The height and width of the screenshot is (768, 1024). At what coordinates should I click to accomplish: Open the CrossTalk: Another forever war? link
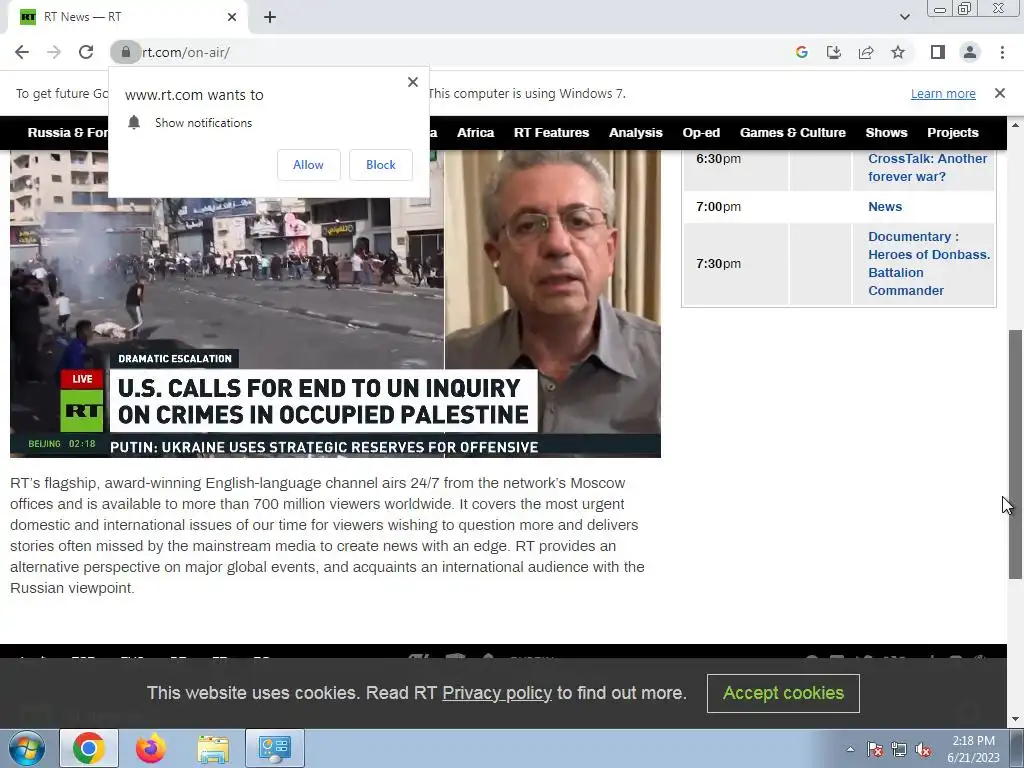(927, 167)
